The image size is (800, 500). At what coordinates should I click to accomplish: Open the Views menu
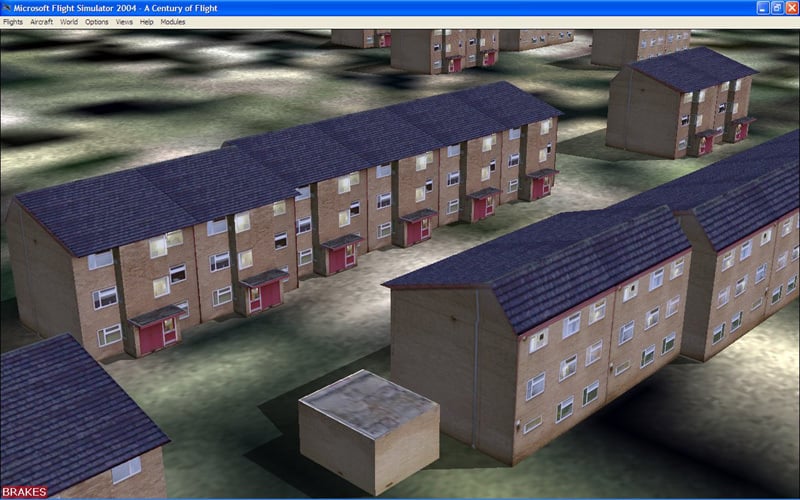coord(124,22)
